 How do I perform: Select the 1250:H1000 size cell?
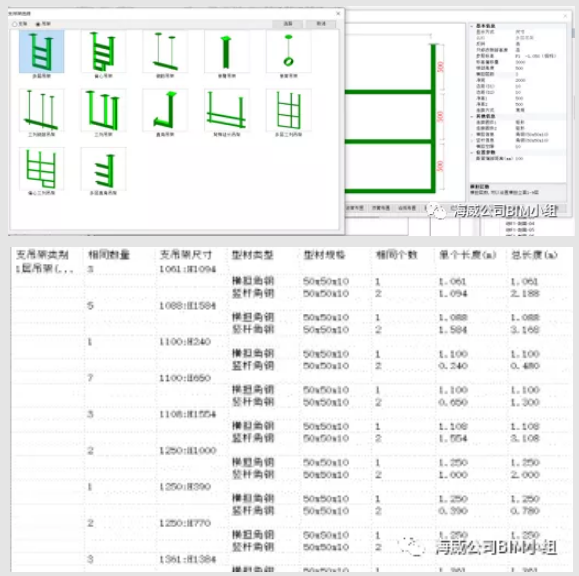[187, 450]
